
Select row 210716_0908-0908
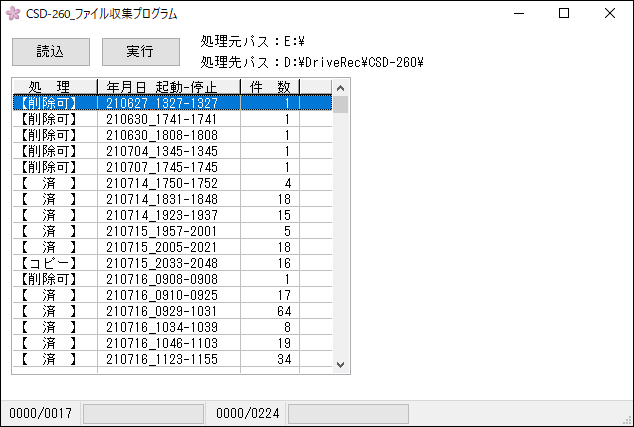click(x=173, y=279)
